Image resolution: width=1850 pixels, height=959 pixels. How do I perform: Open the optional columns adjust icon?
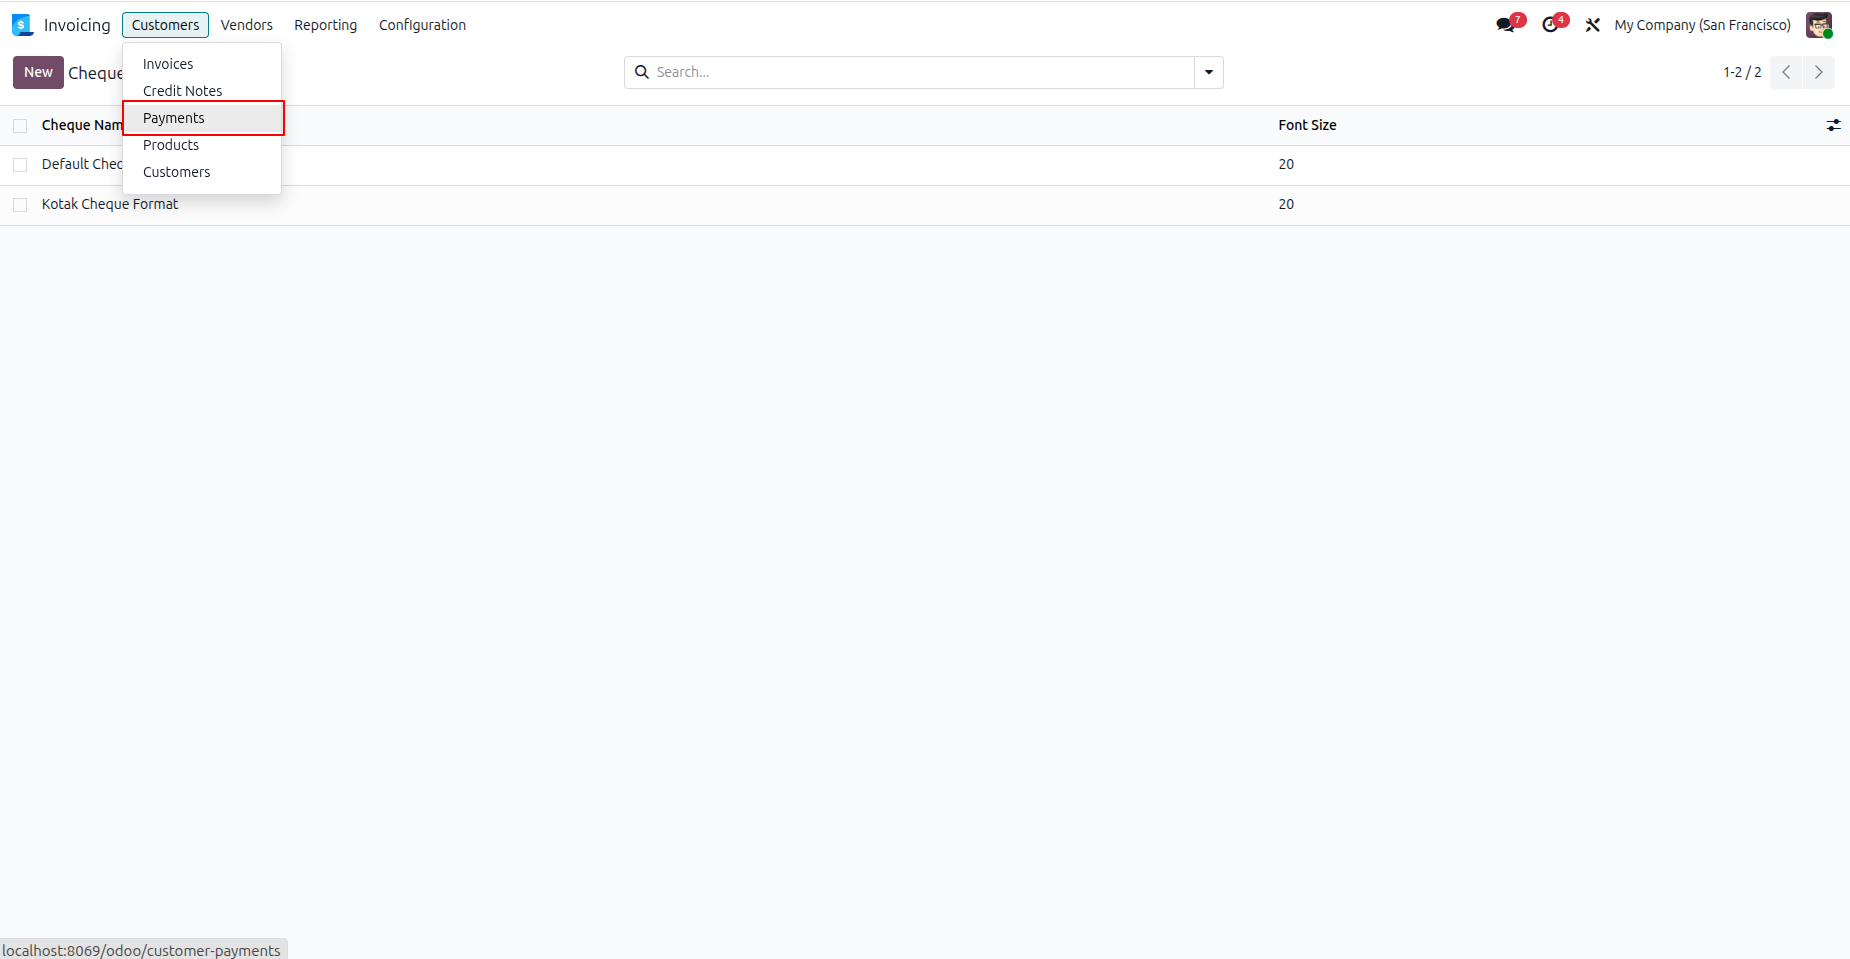(1833, 125)
